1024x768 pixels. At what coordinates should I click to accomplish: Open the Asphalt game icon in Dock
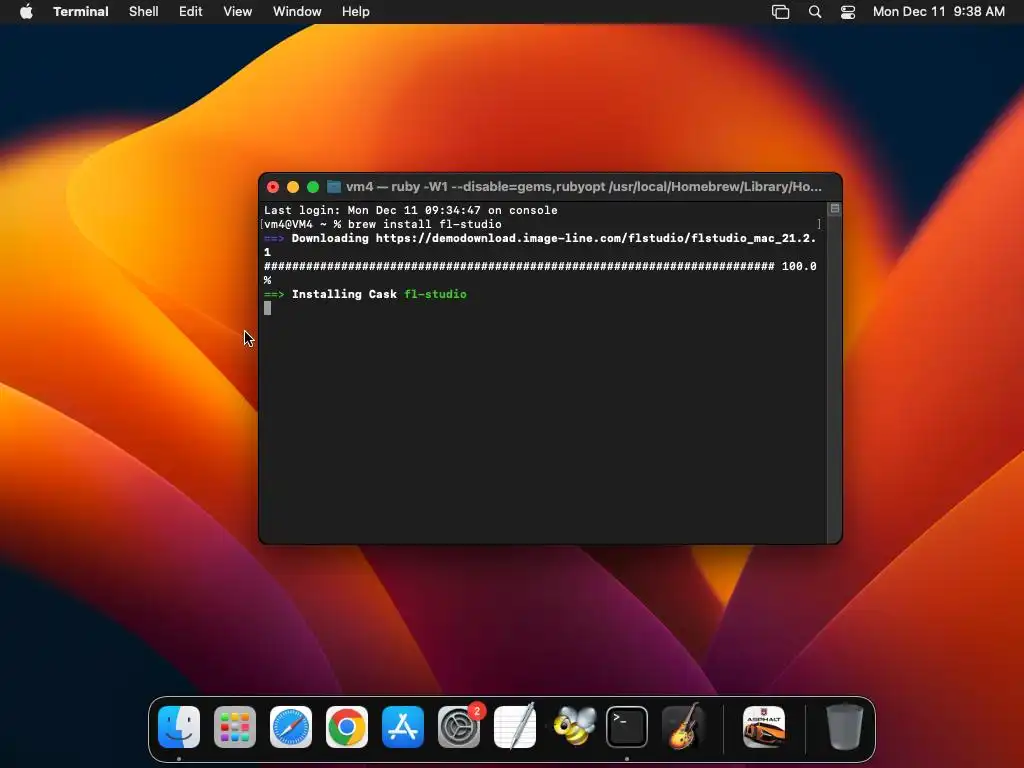click(x=764, y=726)
